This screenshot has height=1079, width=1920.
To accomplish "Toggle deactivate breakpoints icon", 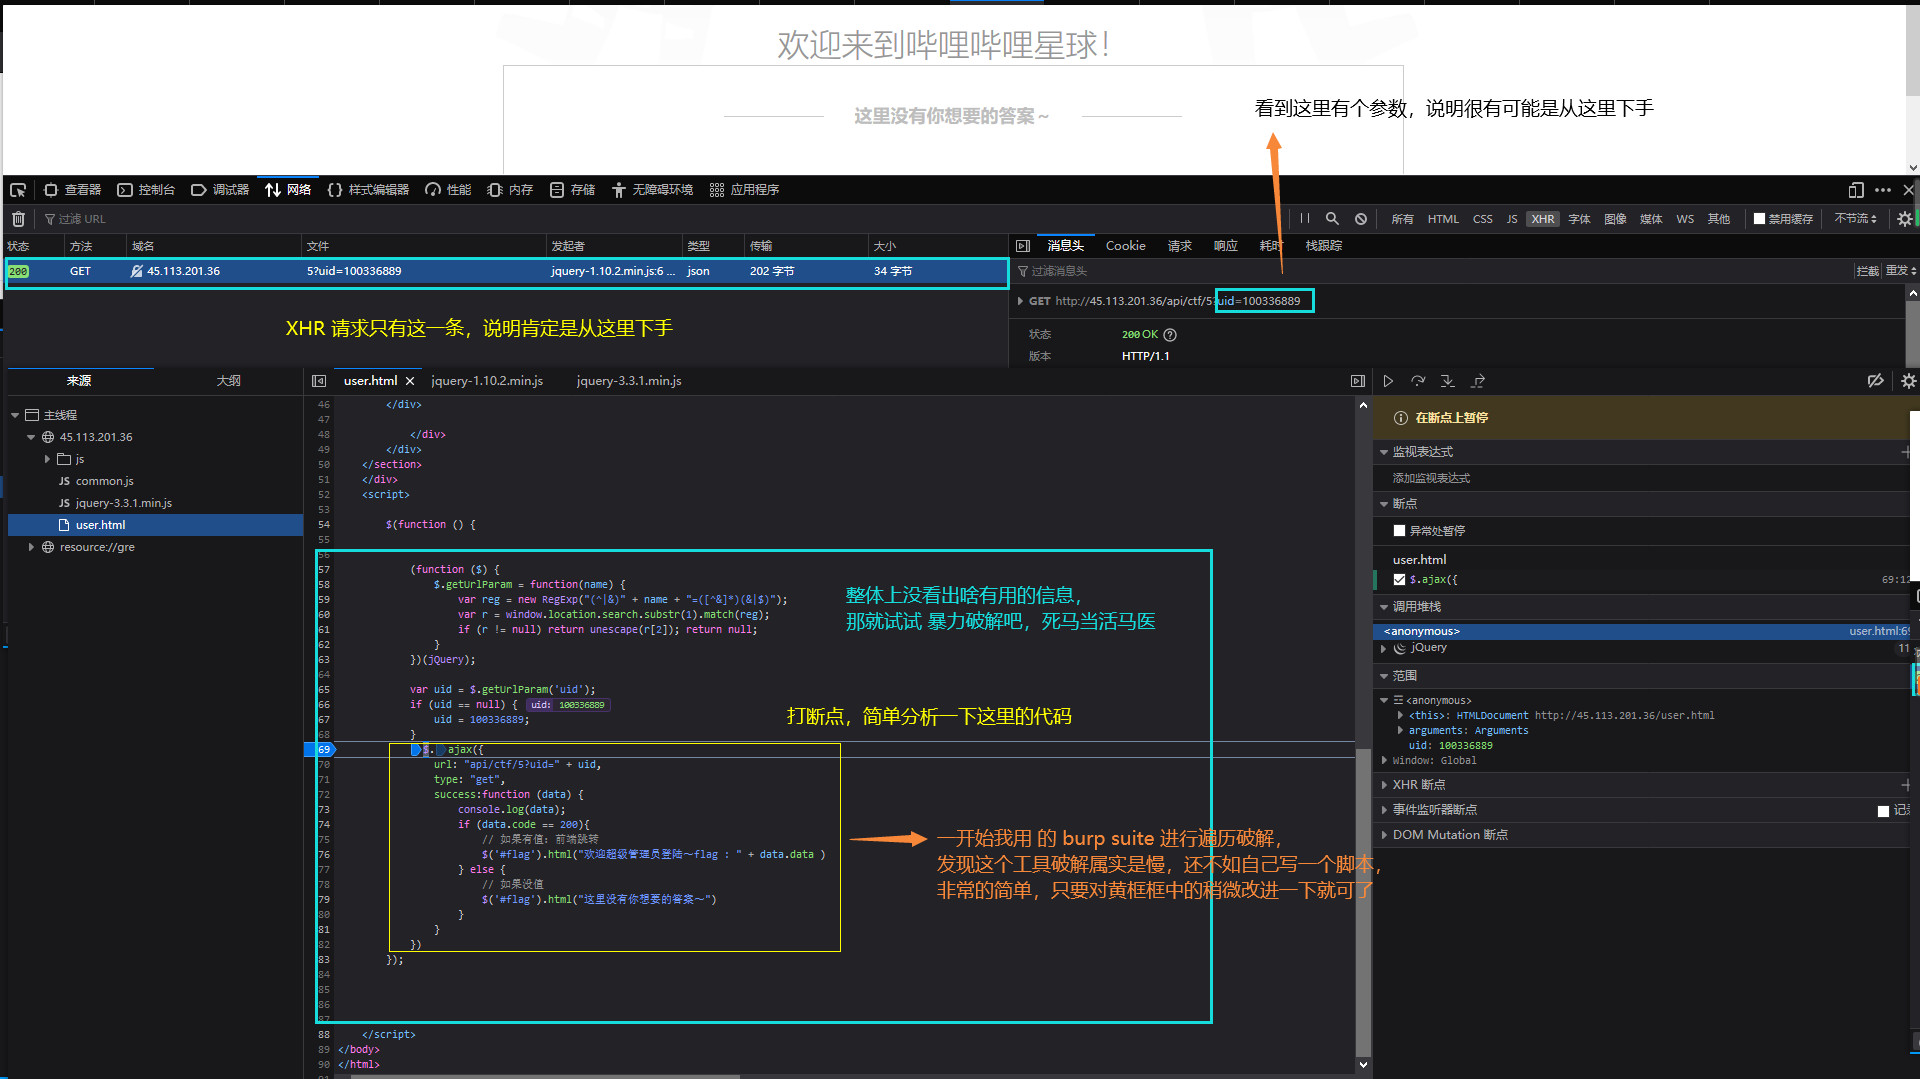I will tap(1876, 381).
